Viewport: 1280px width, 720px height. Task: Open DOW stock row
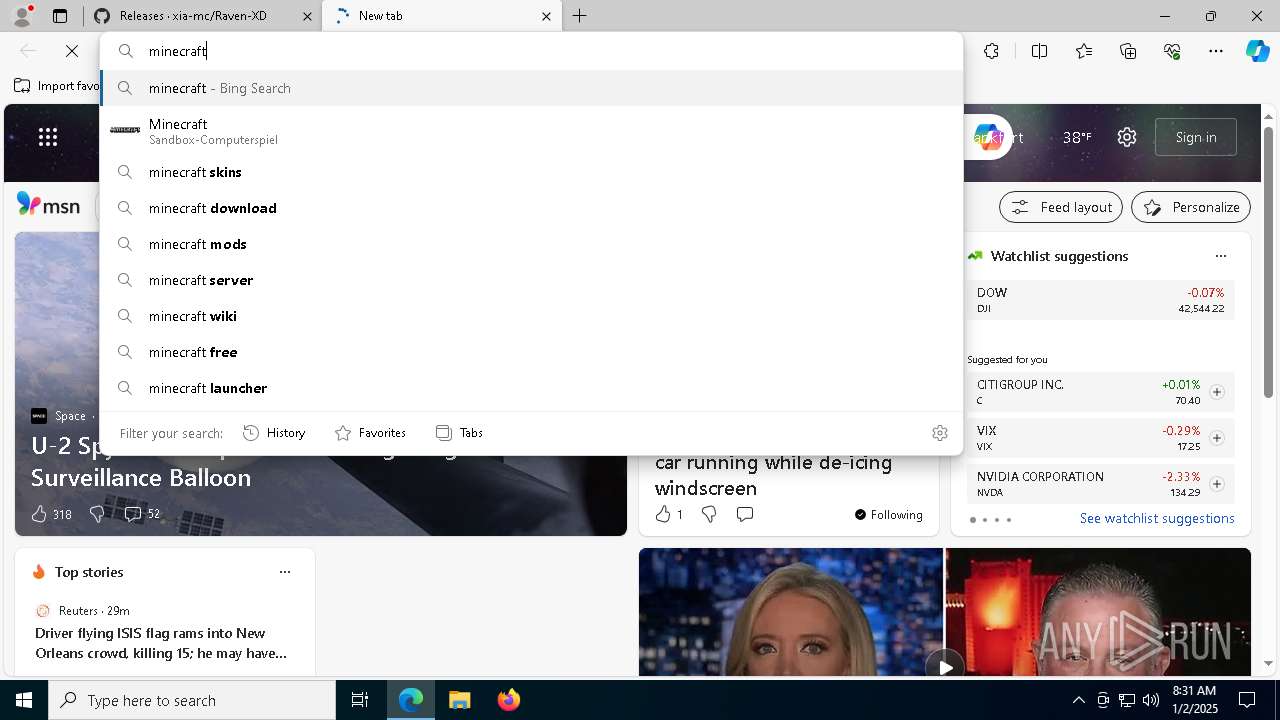[1100, 300]
